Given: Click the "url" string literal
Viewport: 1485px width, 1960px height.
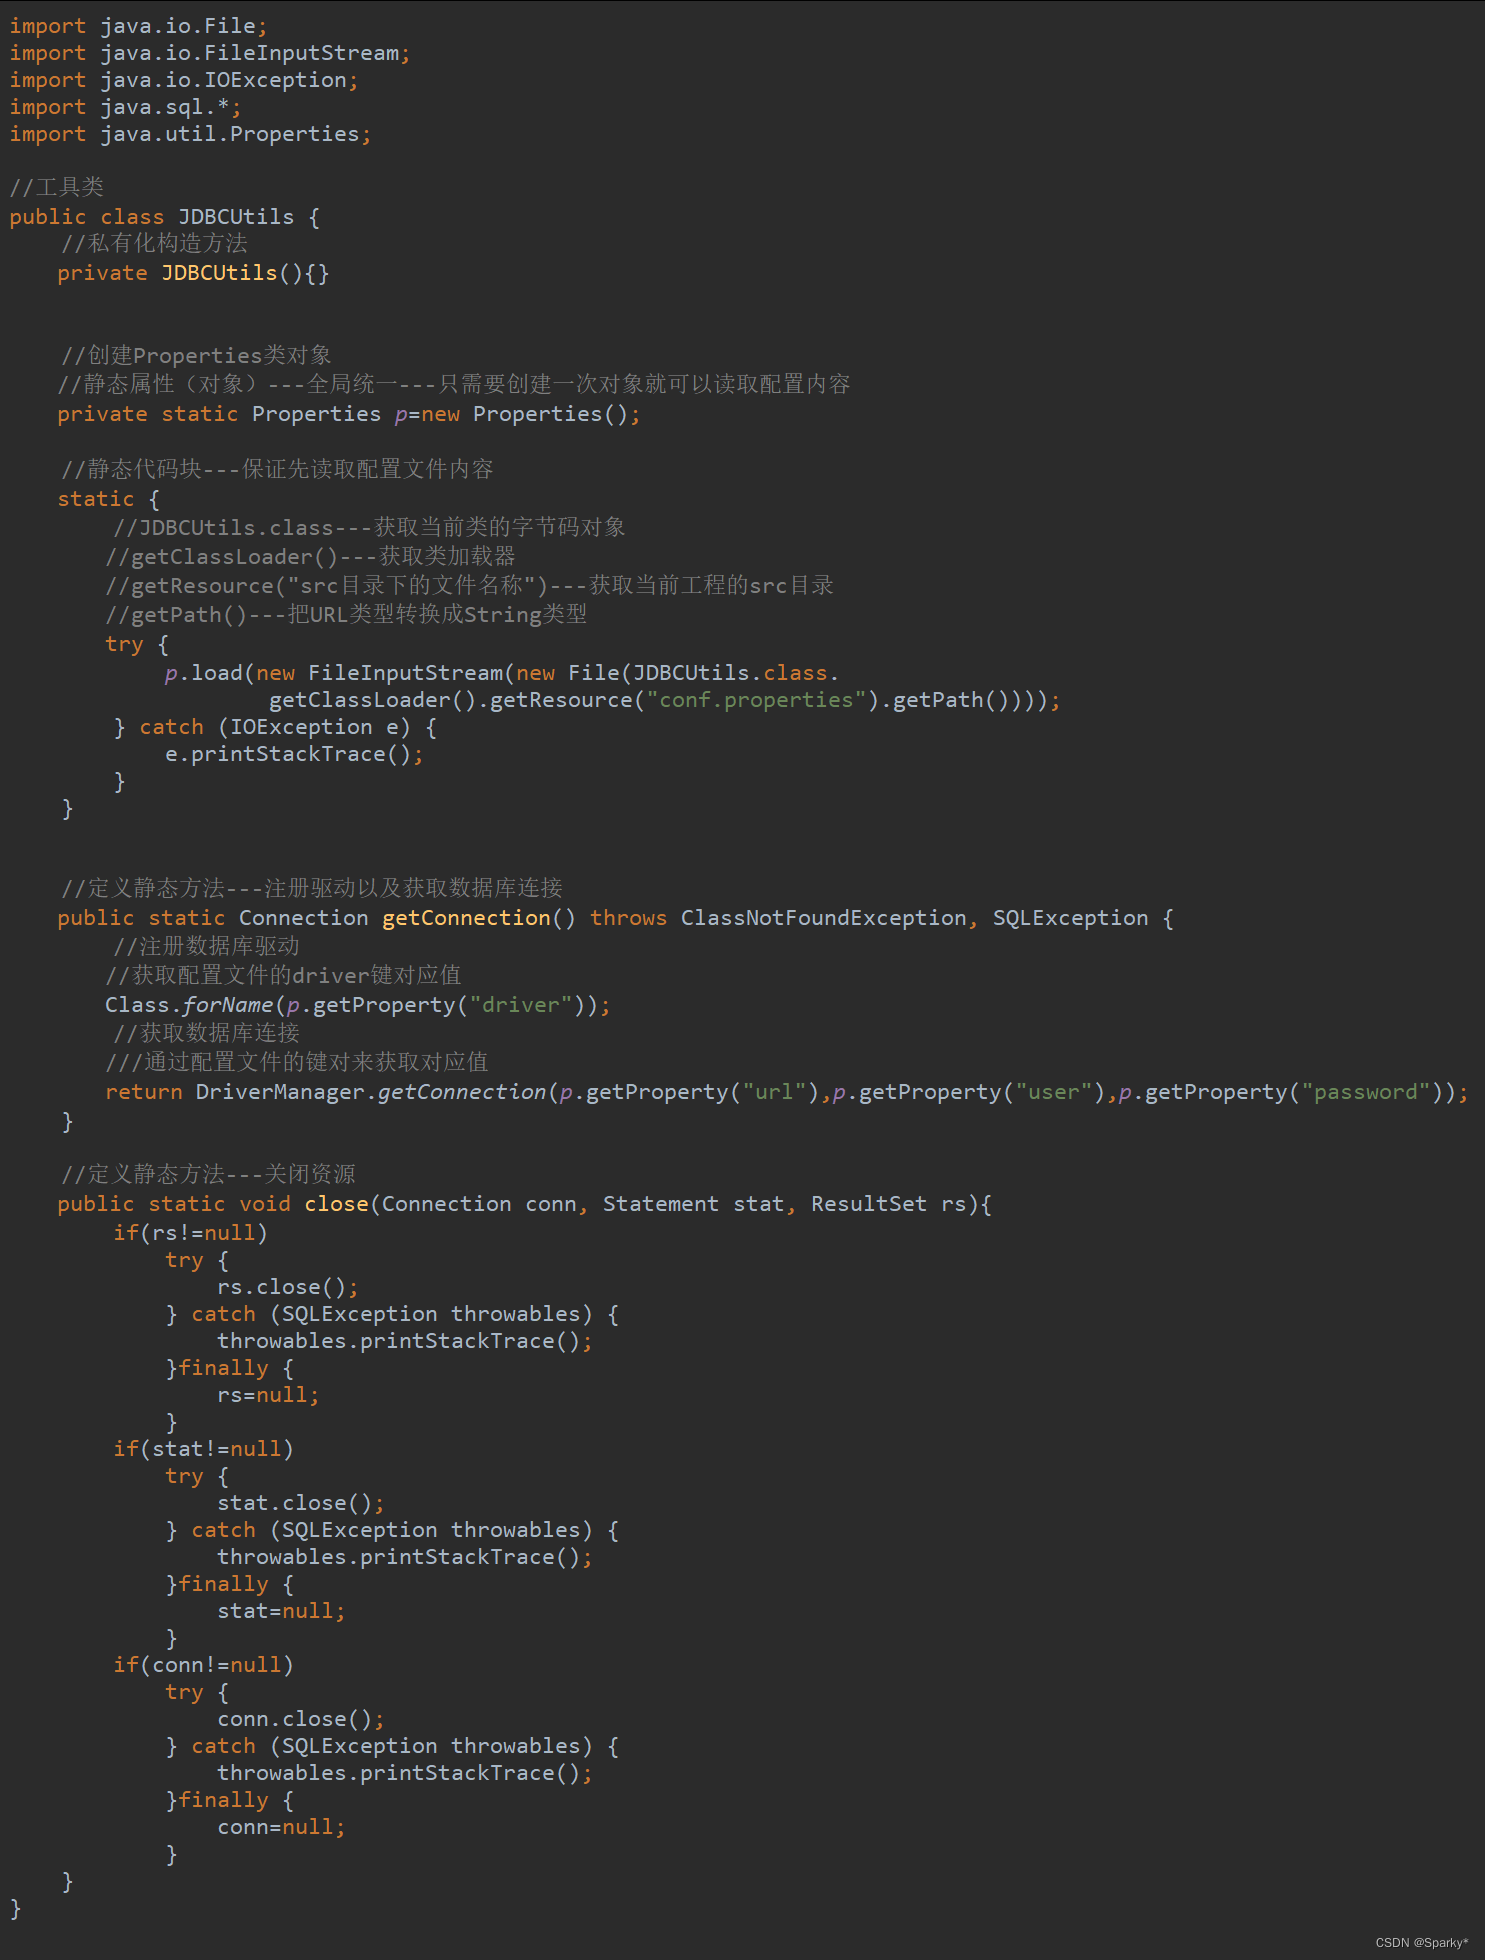Looking at the screenshot, I should pos(774,1092).
